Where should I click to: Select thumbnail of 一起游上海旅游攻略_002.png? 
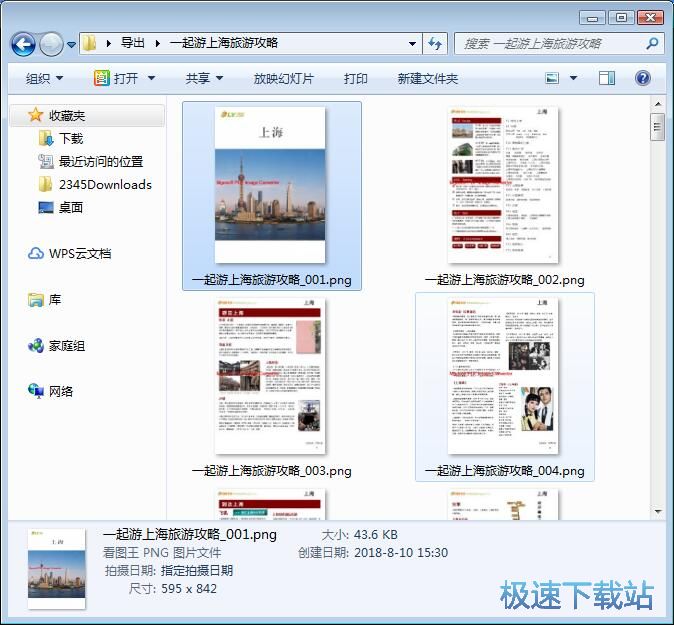(503, 185)
